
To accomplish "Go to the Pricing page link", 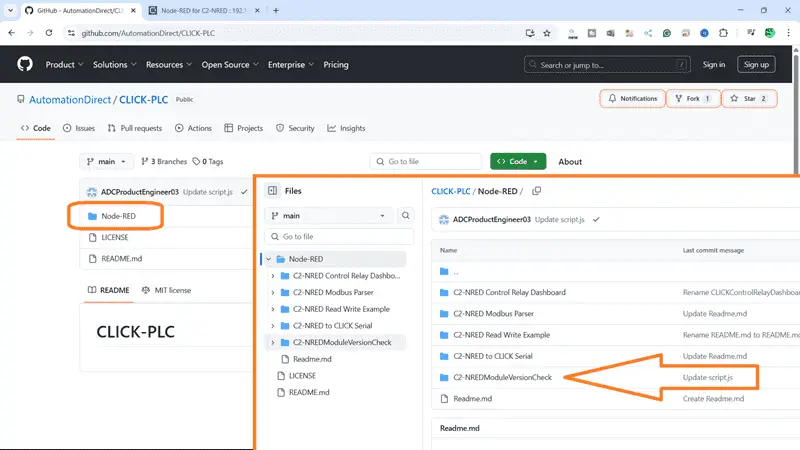I will (336, 65).
